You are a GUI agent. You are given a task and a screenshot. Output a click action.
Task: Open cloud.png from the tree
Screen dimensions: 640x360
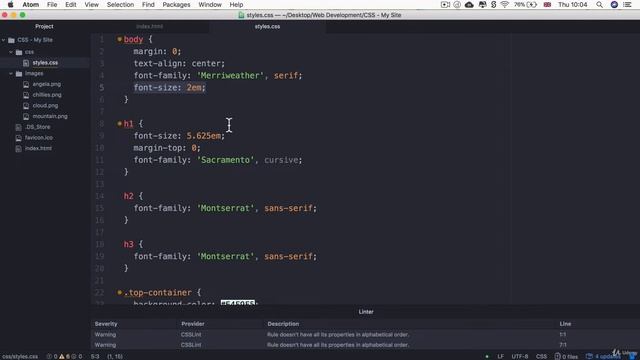click(x=45, y=105)
